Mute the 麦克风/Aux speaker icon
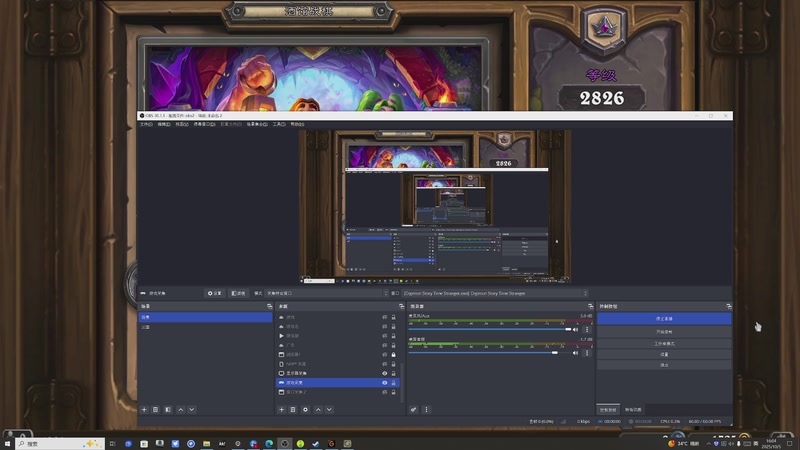Viewport: 800px width, 450px height. point(576,330)
